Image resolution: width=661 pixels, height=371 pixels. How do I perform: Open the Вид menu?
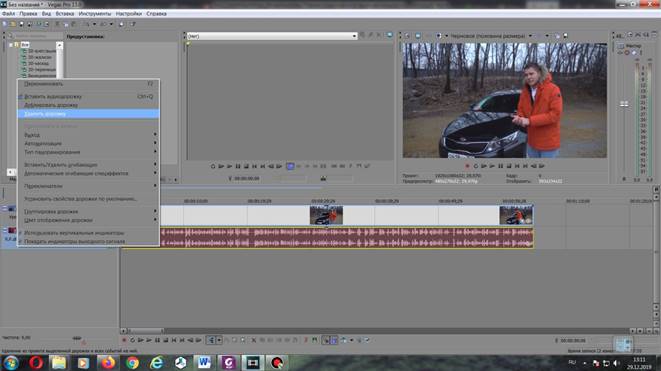(46, 14)
